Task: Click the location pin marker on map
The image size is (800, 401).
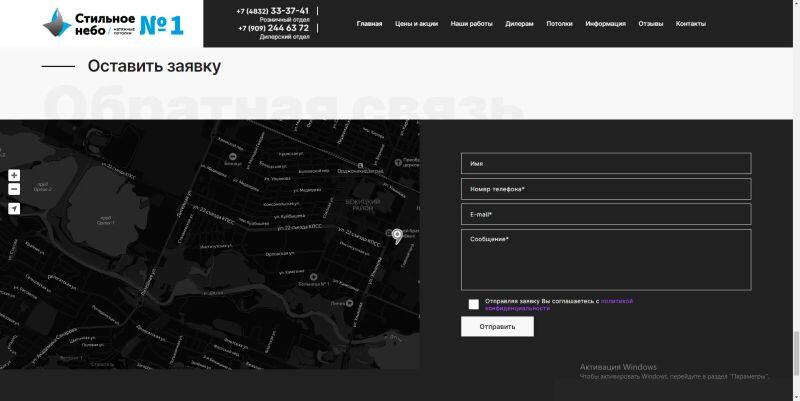Action: 397,236
